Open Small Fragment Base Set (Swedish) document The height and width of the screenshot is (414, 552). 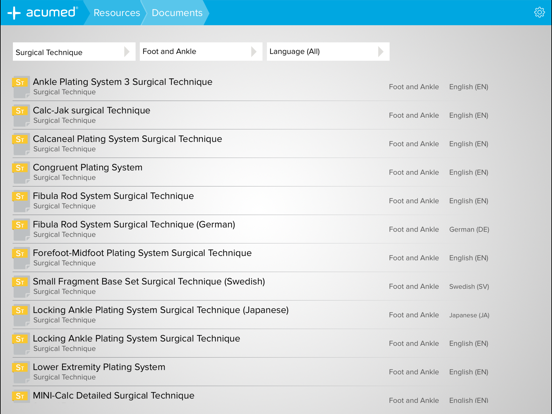(149, 281)
